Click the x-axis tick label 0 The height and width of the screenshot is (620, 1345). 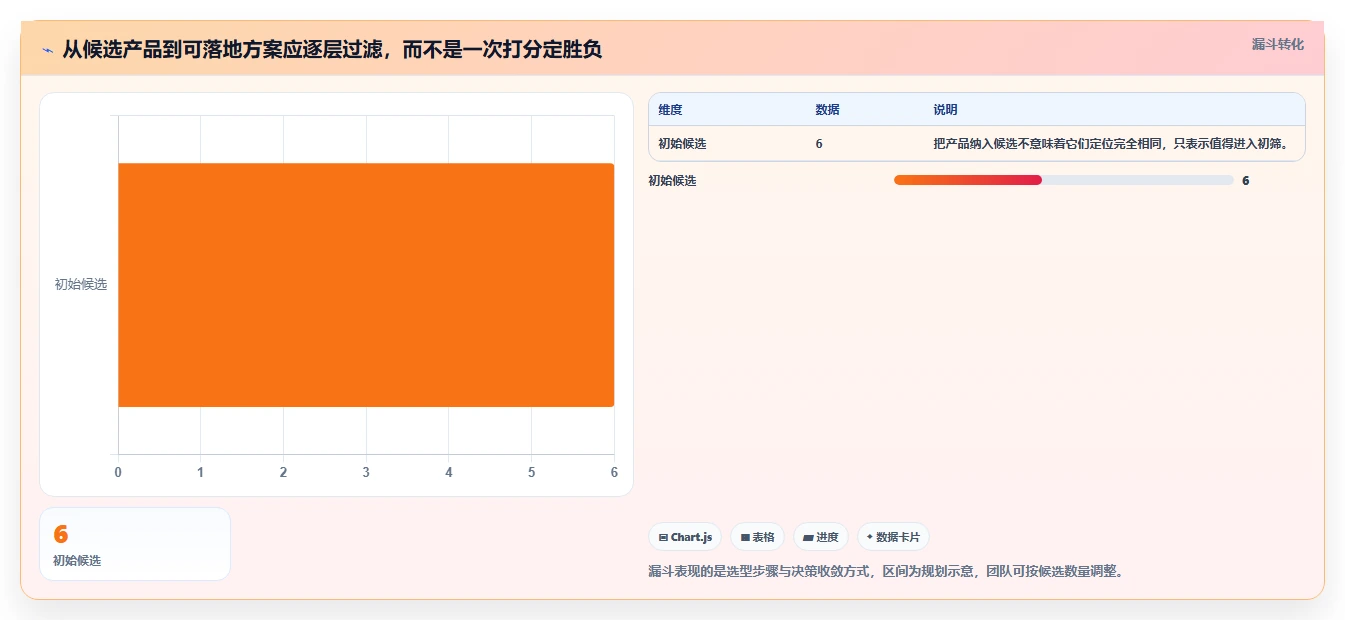(118, 472)
